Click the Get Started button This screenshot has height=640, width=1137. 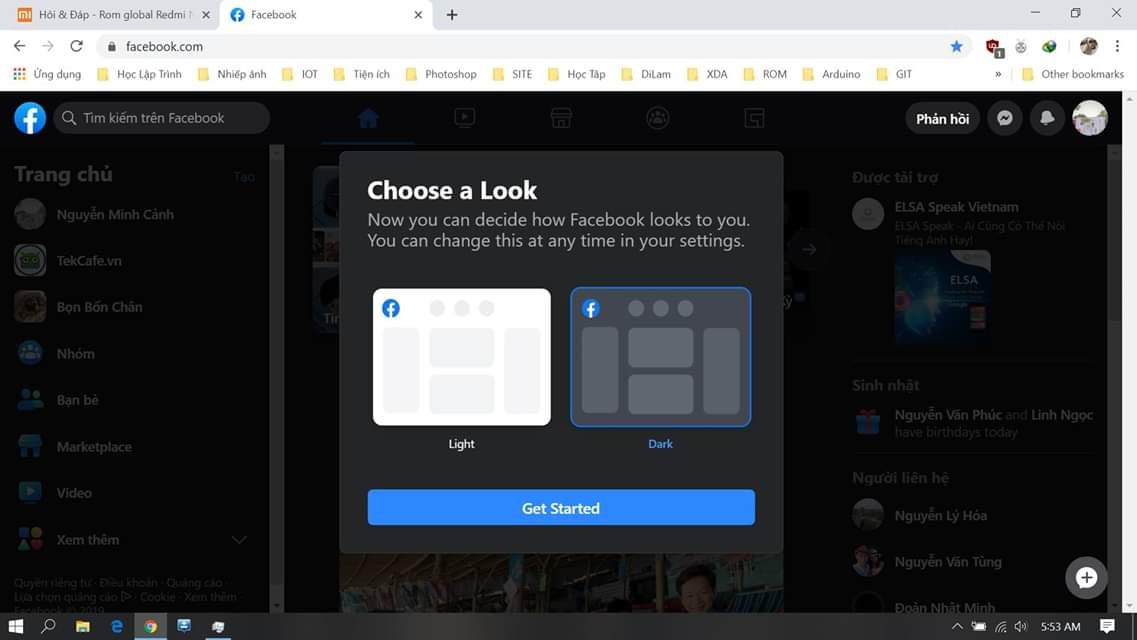pos(561,507)
